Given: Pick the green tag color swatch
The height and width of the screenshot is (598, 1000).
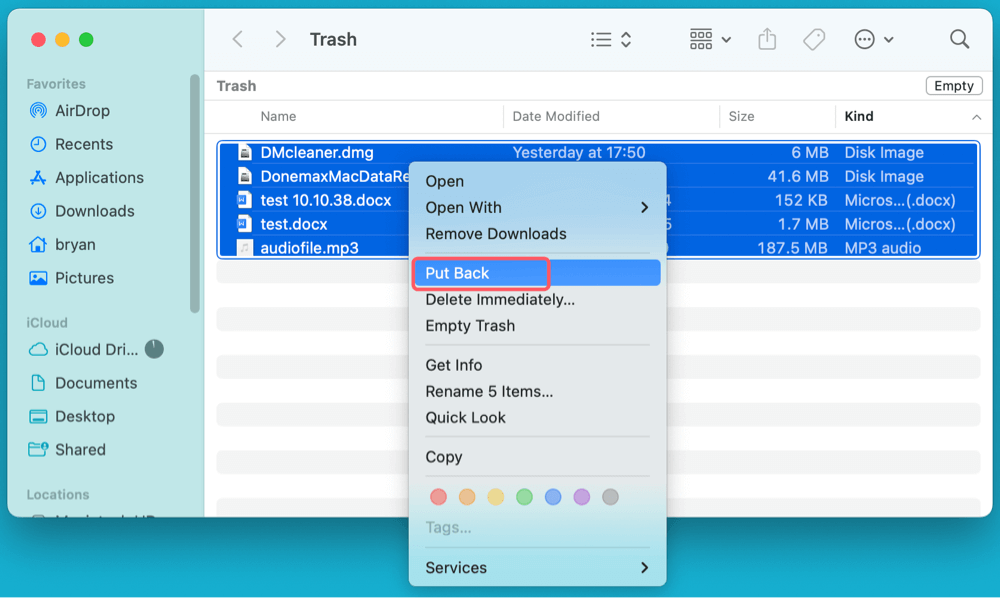Looking at the screenshot, I should (524, 496).
